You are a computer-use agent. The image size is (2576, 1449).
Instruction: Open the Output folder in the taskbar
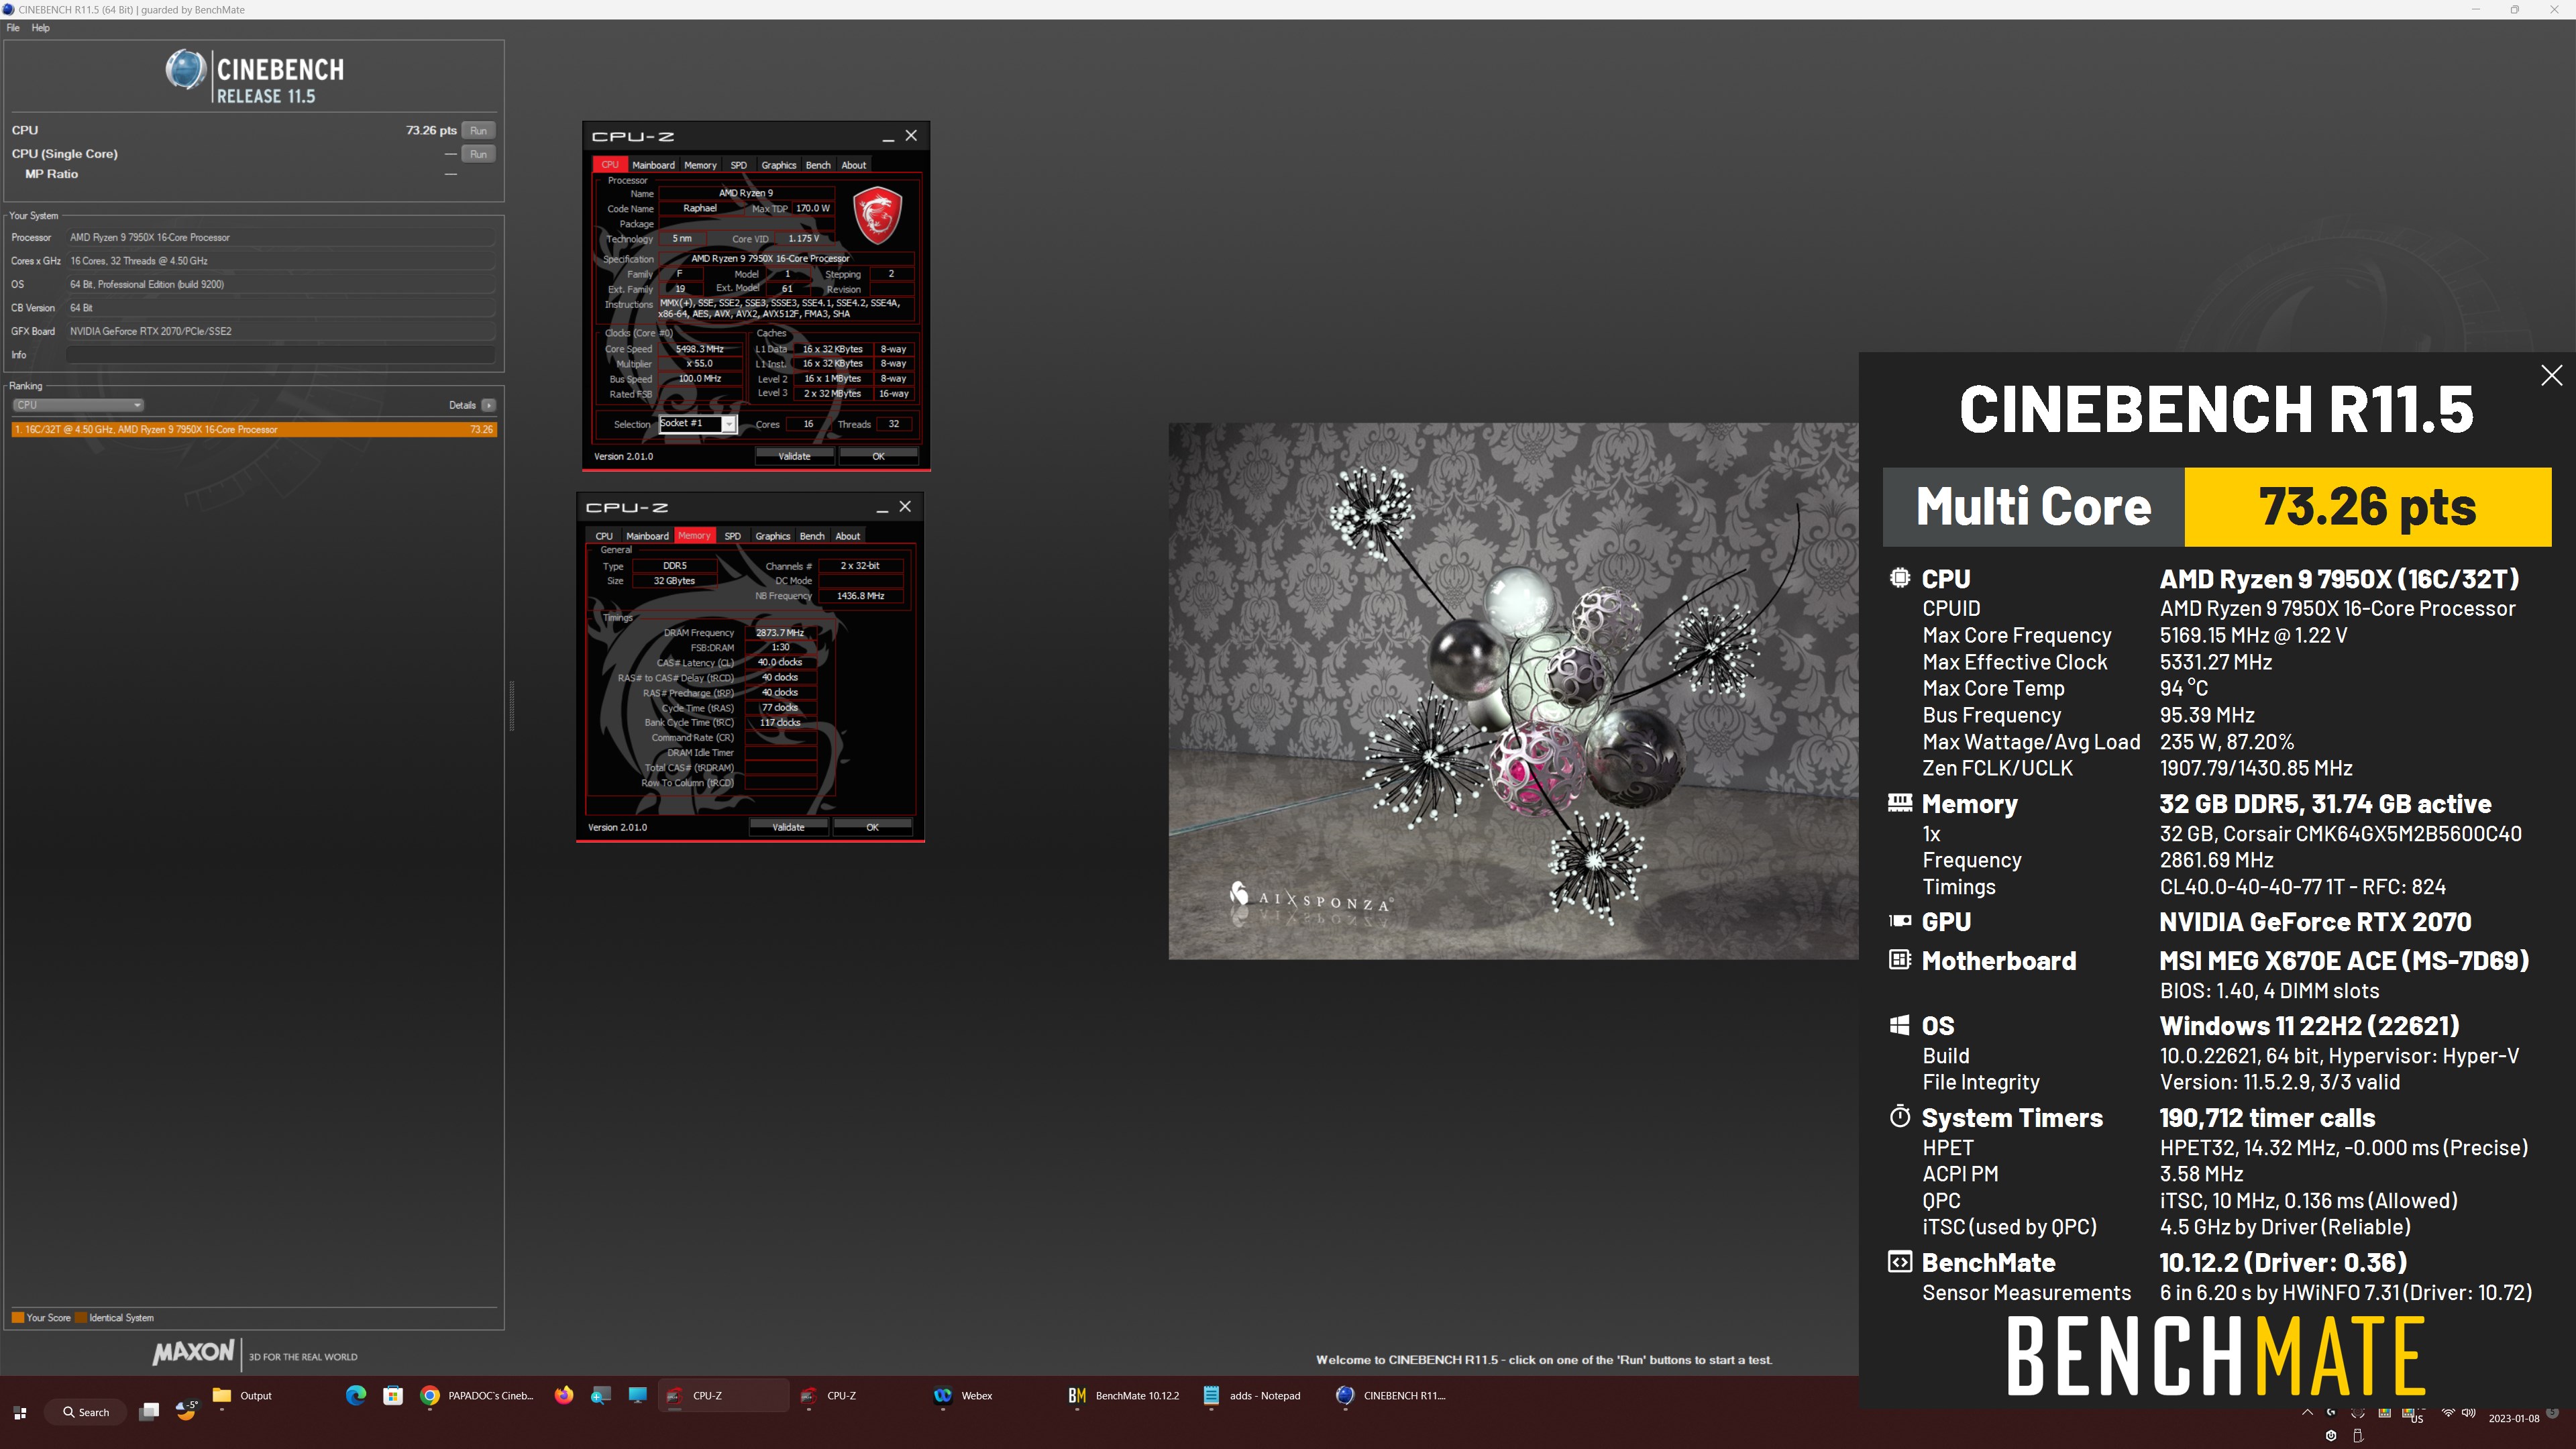coord(243,1396)
